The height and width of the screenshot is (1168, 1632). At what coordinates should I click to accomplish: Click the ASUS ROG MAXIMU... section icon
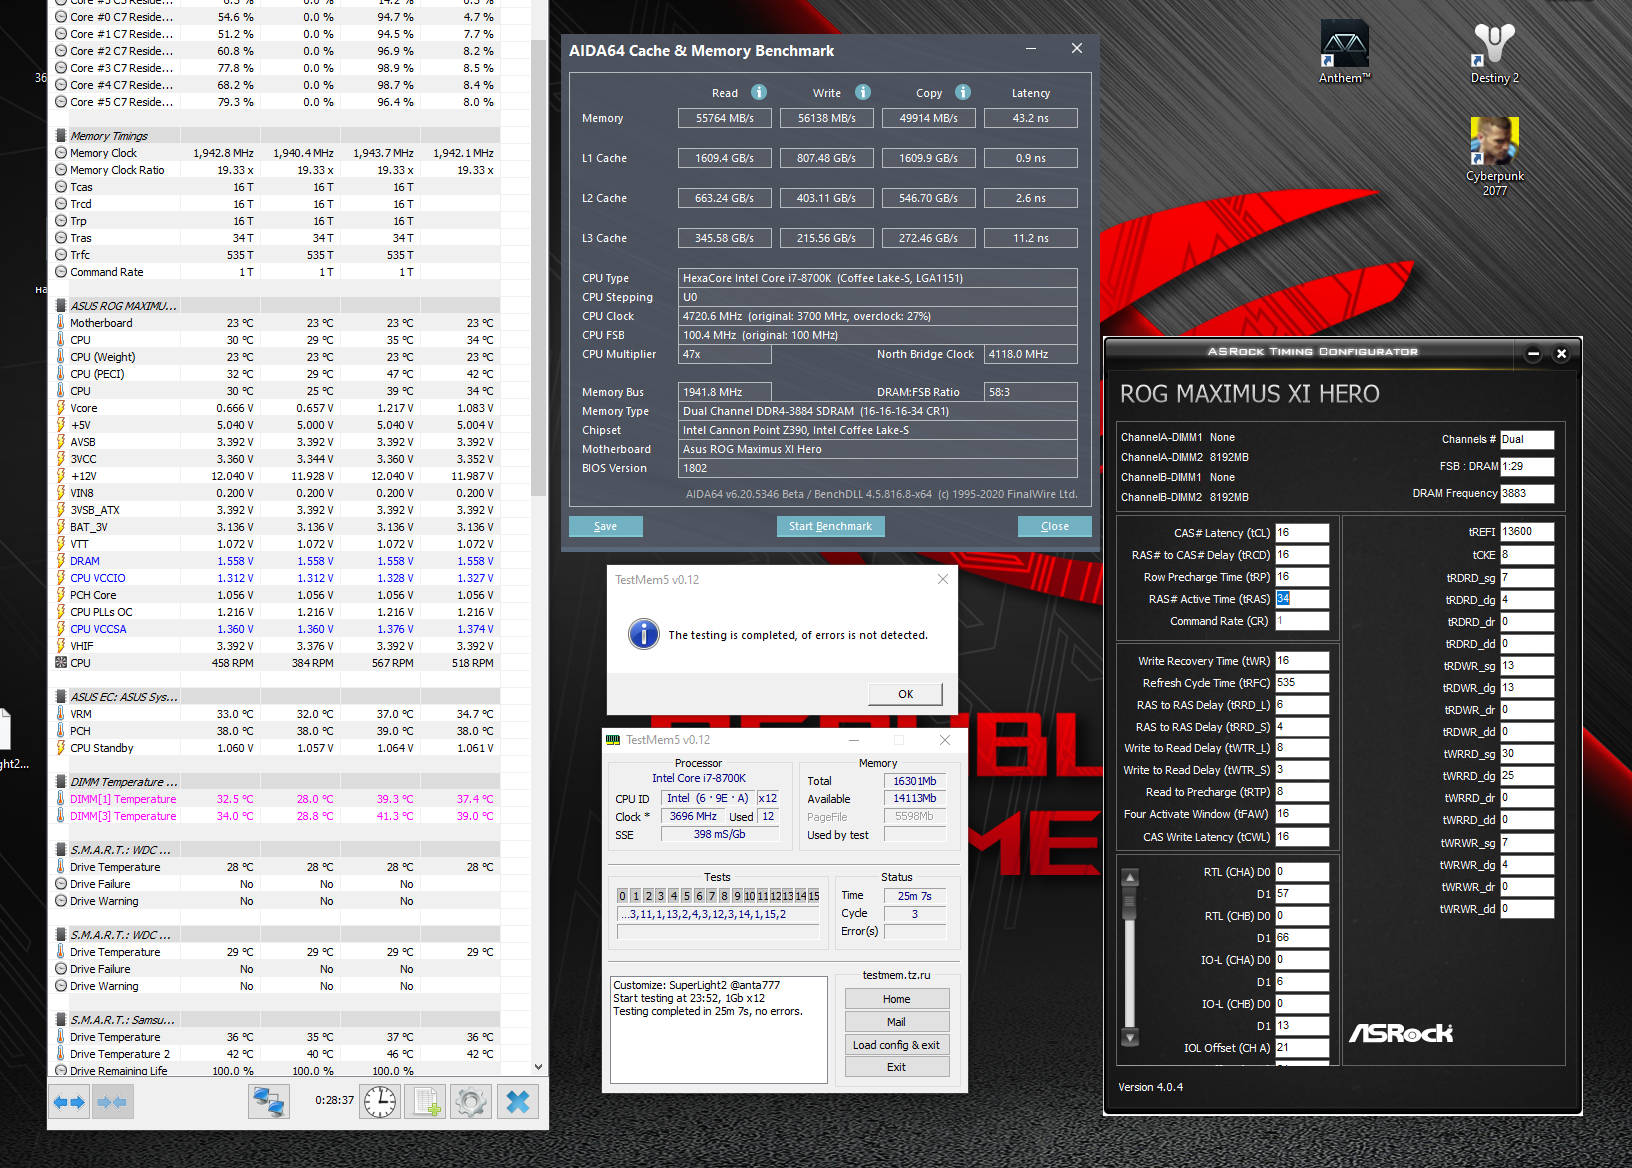(x=61, y=306)
